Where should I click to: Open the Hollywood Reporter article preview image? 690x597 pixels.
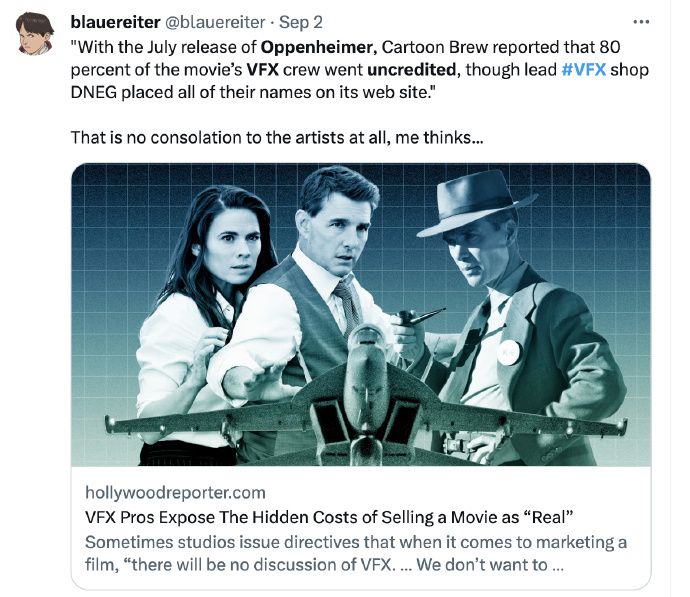[x=360, y=314]
